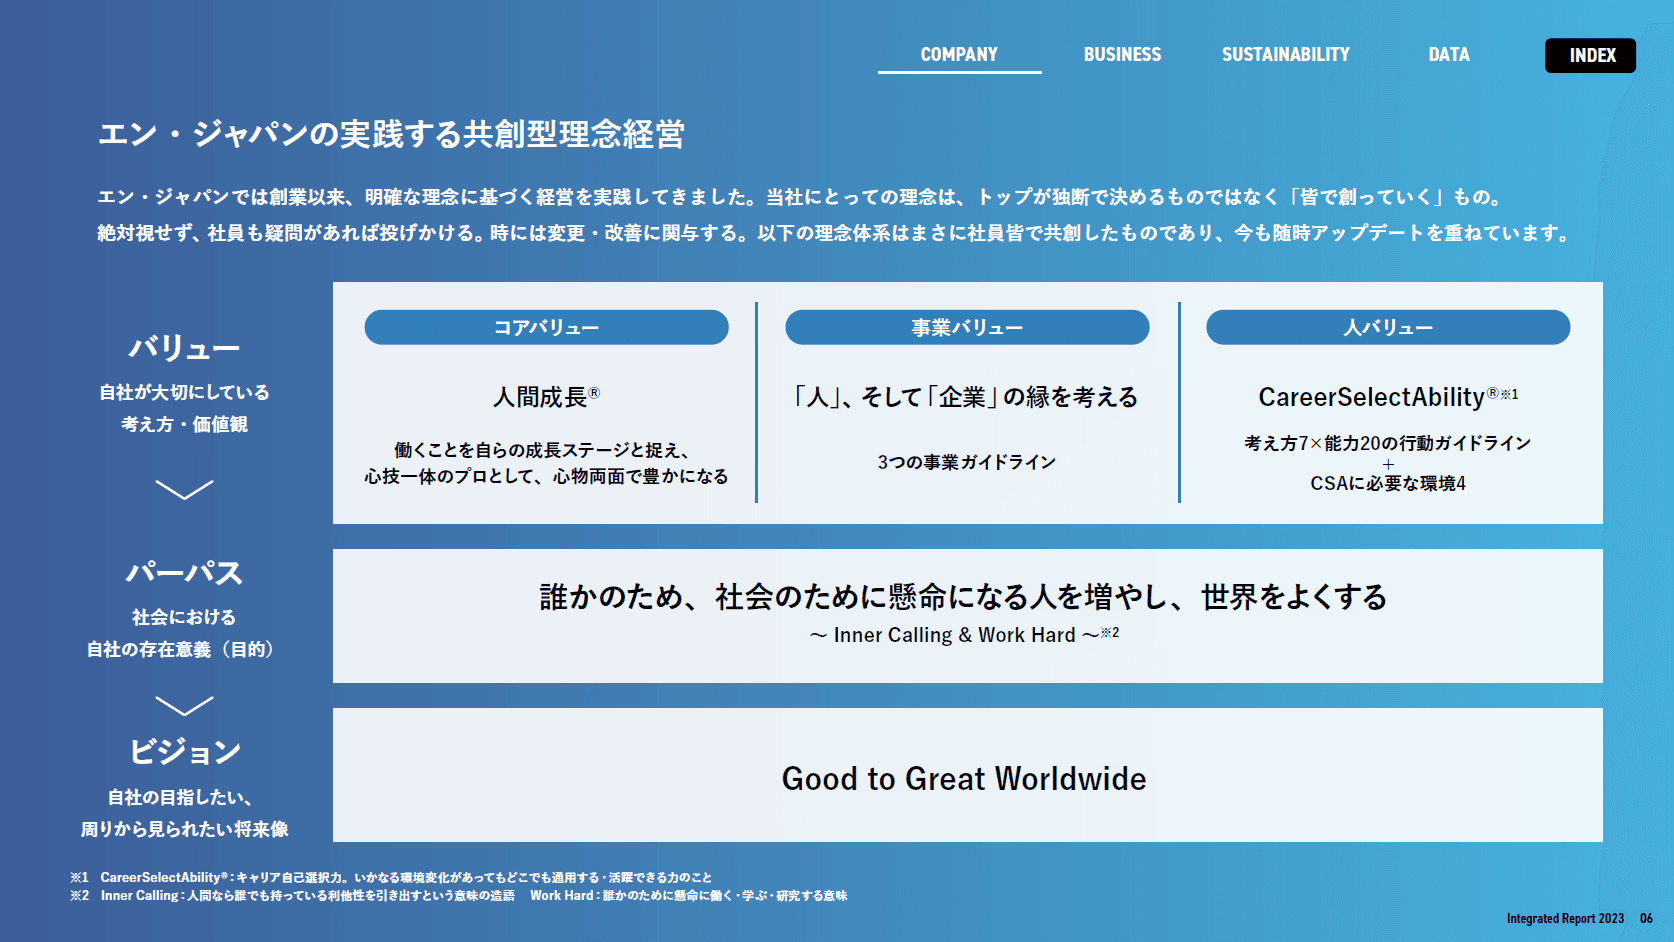
Task: Click the black INDEX button
Action: (x=1590, y=56)
